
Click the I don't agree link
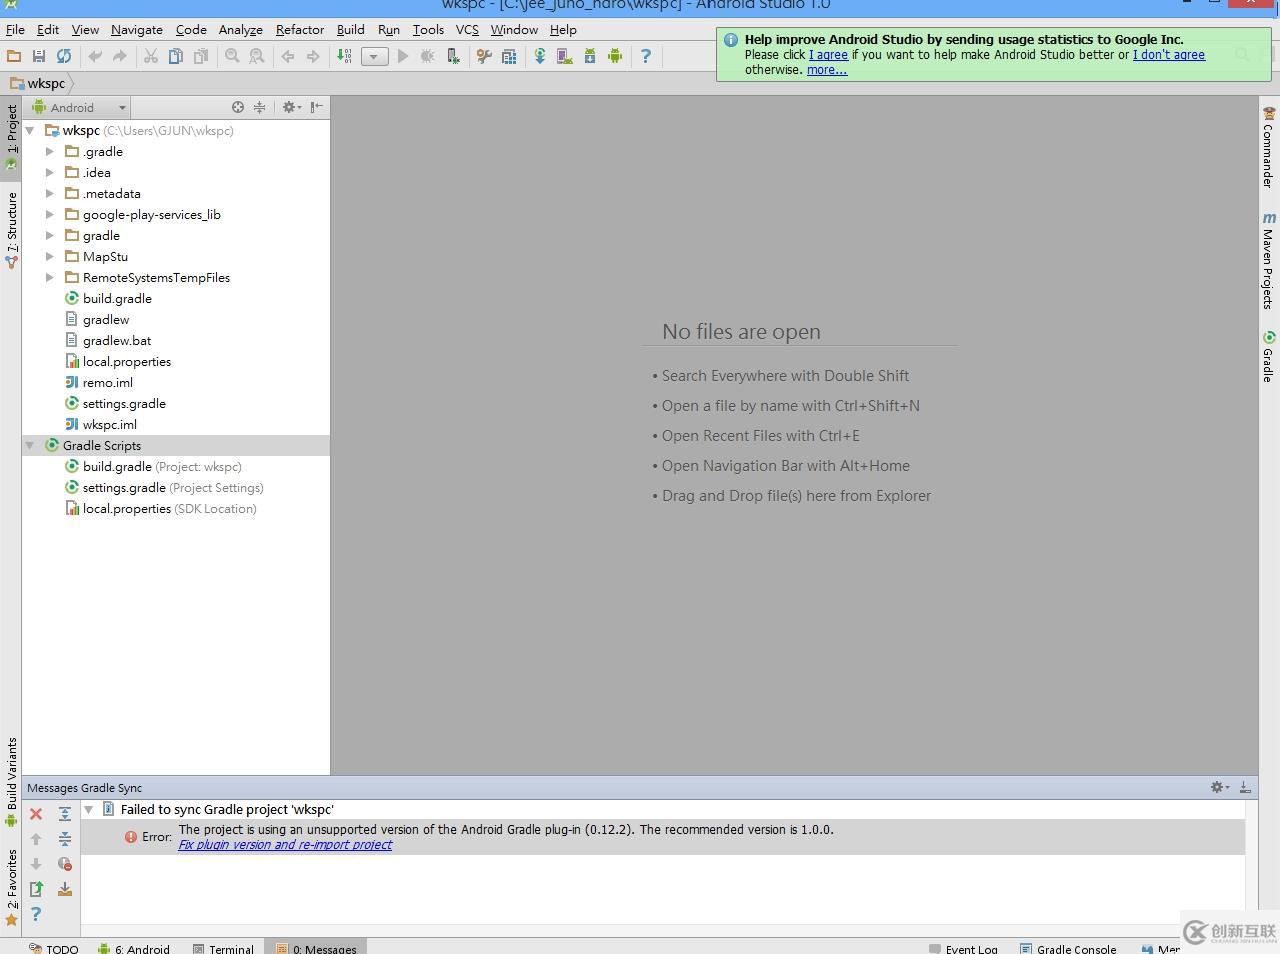[1169, 55]
